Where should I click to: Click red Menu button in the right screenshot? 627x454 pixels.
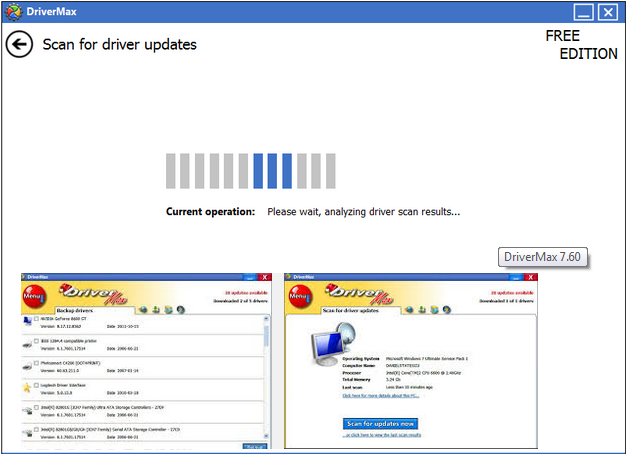(300, 296)
